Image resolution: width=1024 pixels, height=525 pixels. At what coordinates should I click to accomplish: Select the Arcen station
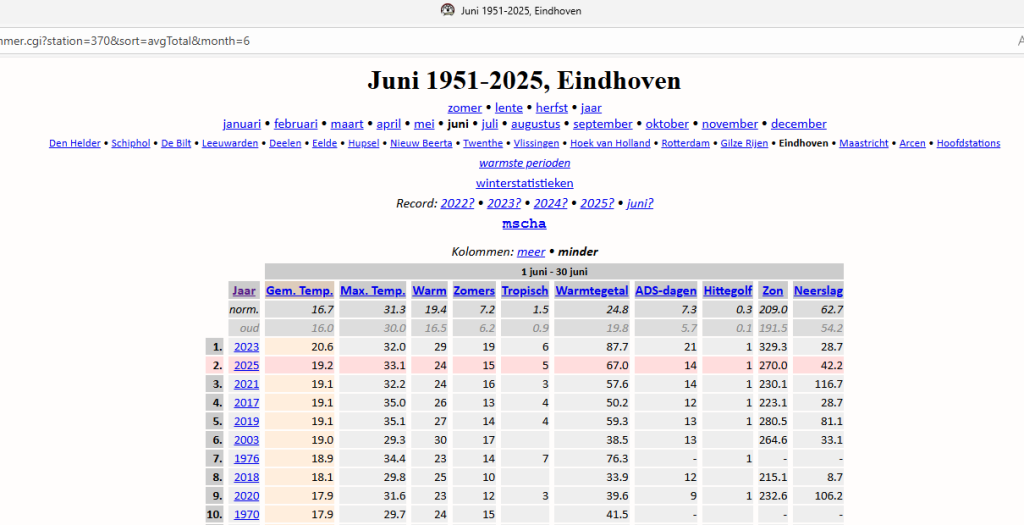[912, 143]
